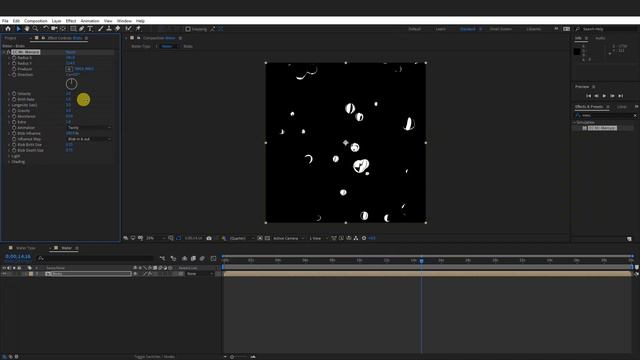Toggle the Transparency Grid button
The height and width of the screenshot is (360, 640).
(267, 238)
